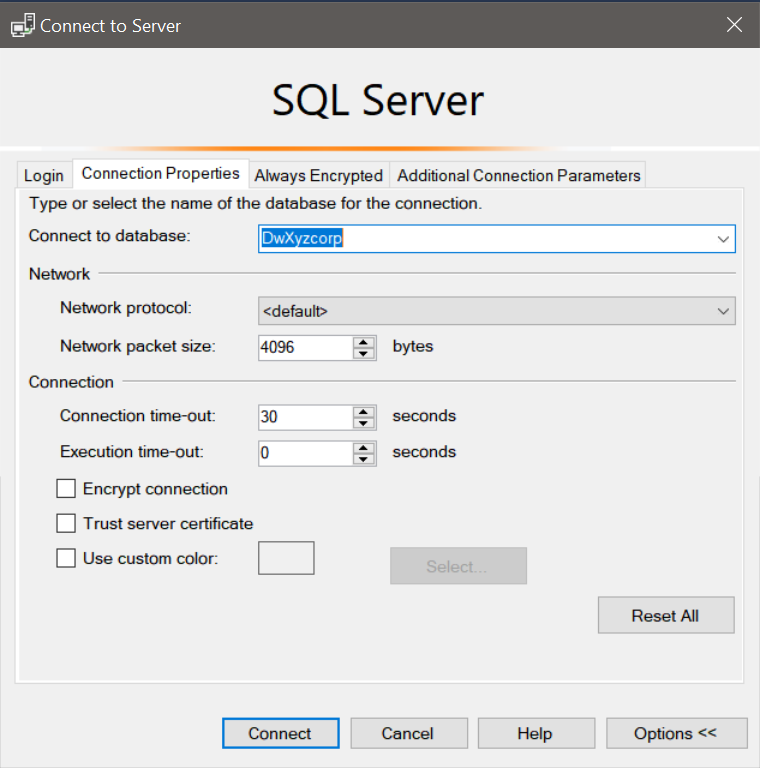
Task: Click the custom color swatch box
Action: pos(286,558)
